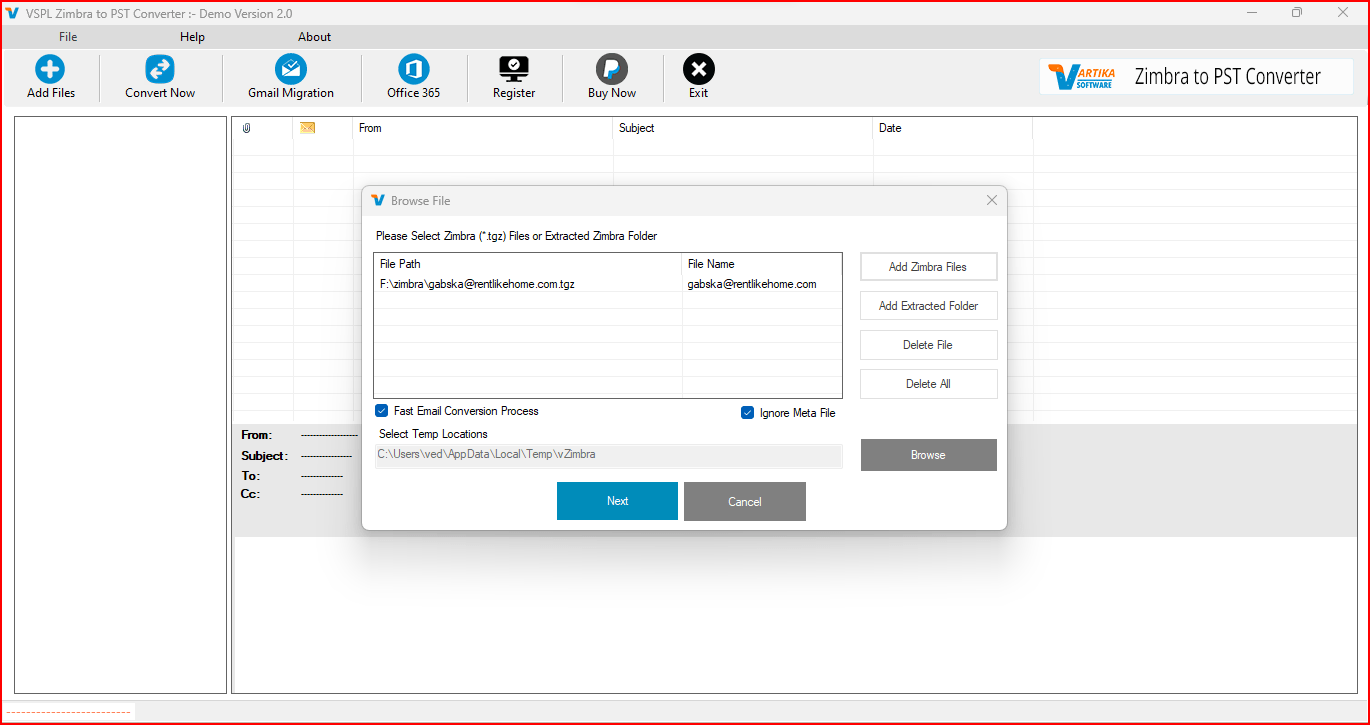Click the Vartika Software logo banner

pyautogui.click(x=1196, y=77)
